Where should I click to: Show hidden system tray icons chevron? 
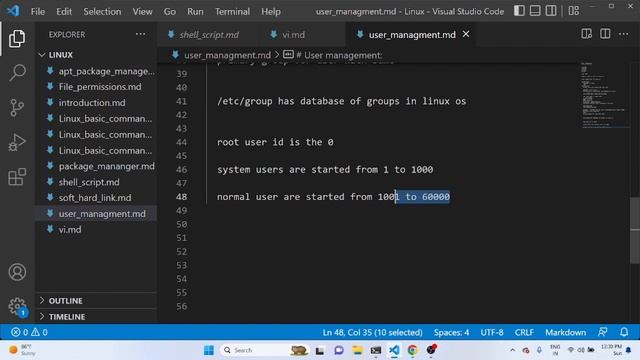(513, 350)
